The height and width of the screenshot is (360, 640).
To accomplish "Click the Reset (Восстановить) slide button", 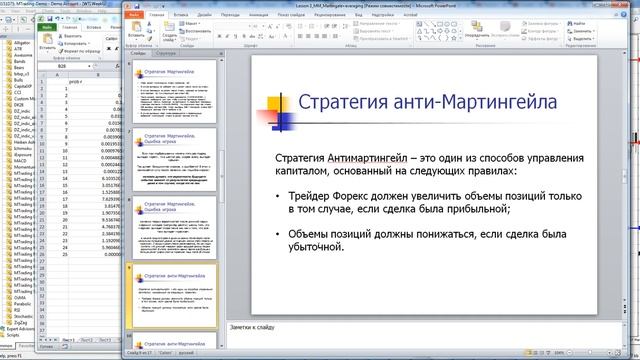I will point(195,31).
